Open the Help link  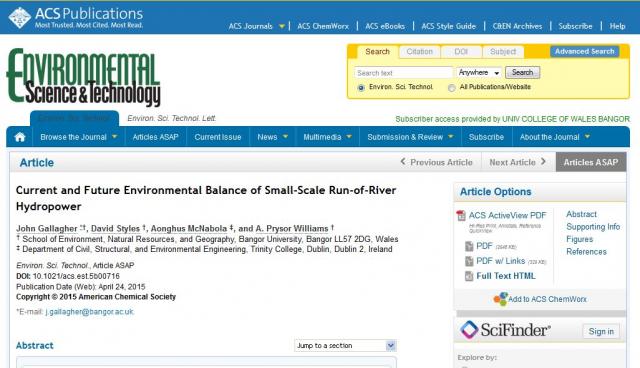coord(617,26)
